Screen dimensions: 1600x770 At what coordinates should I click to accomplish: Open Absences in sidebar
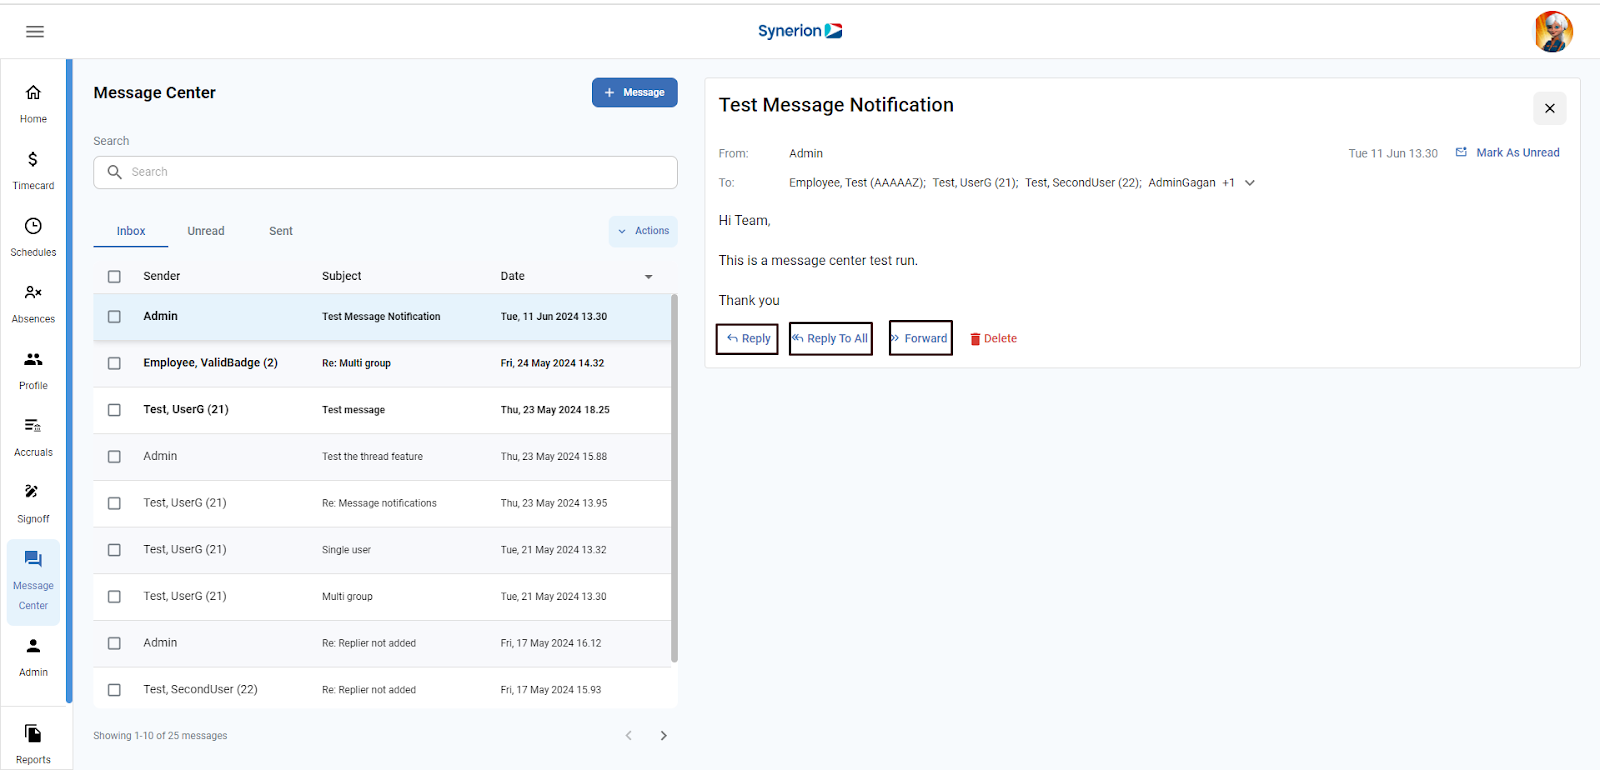(33, 304)
